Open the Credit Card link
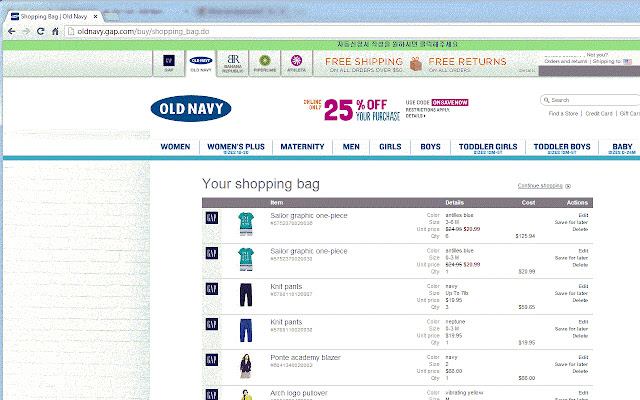640x400 pixels. 599,113
